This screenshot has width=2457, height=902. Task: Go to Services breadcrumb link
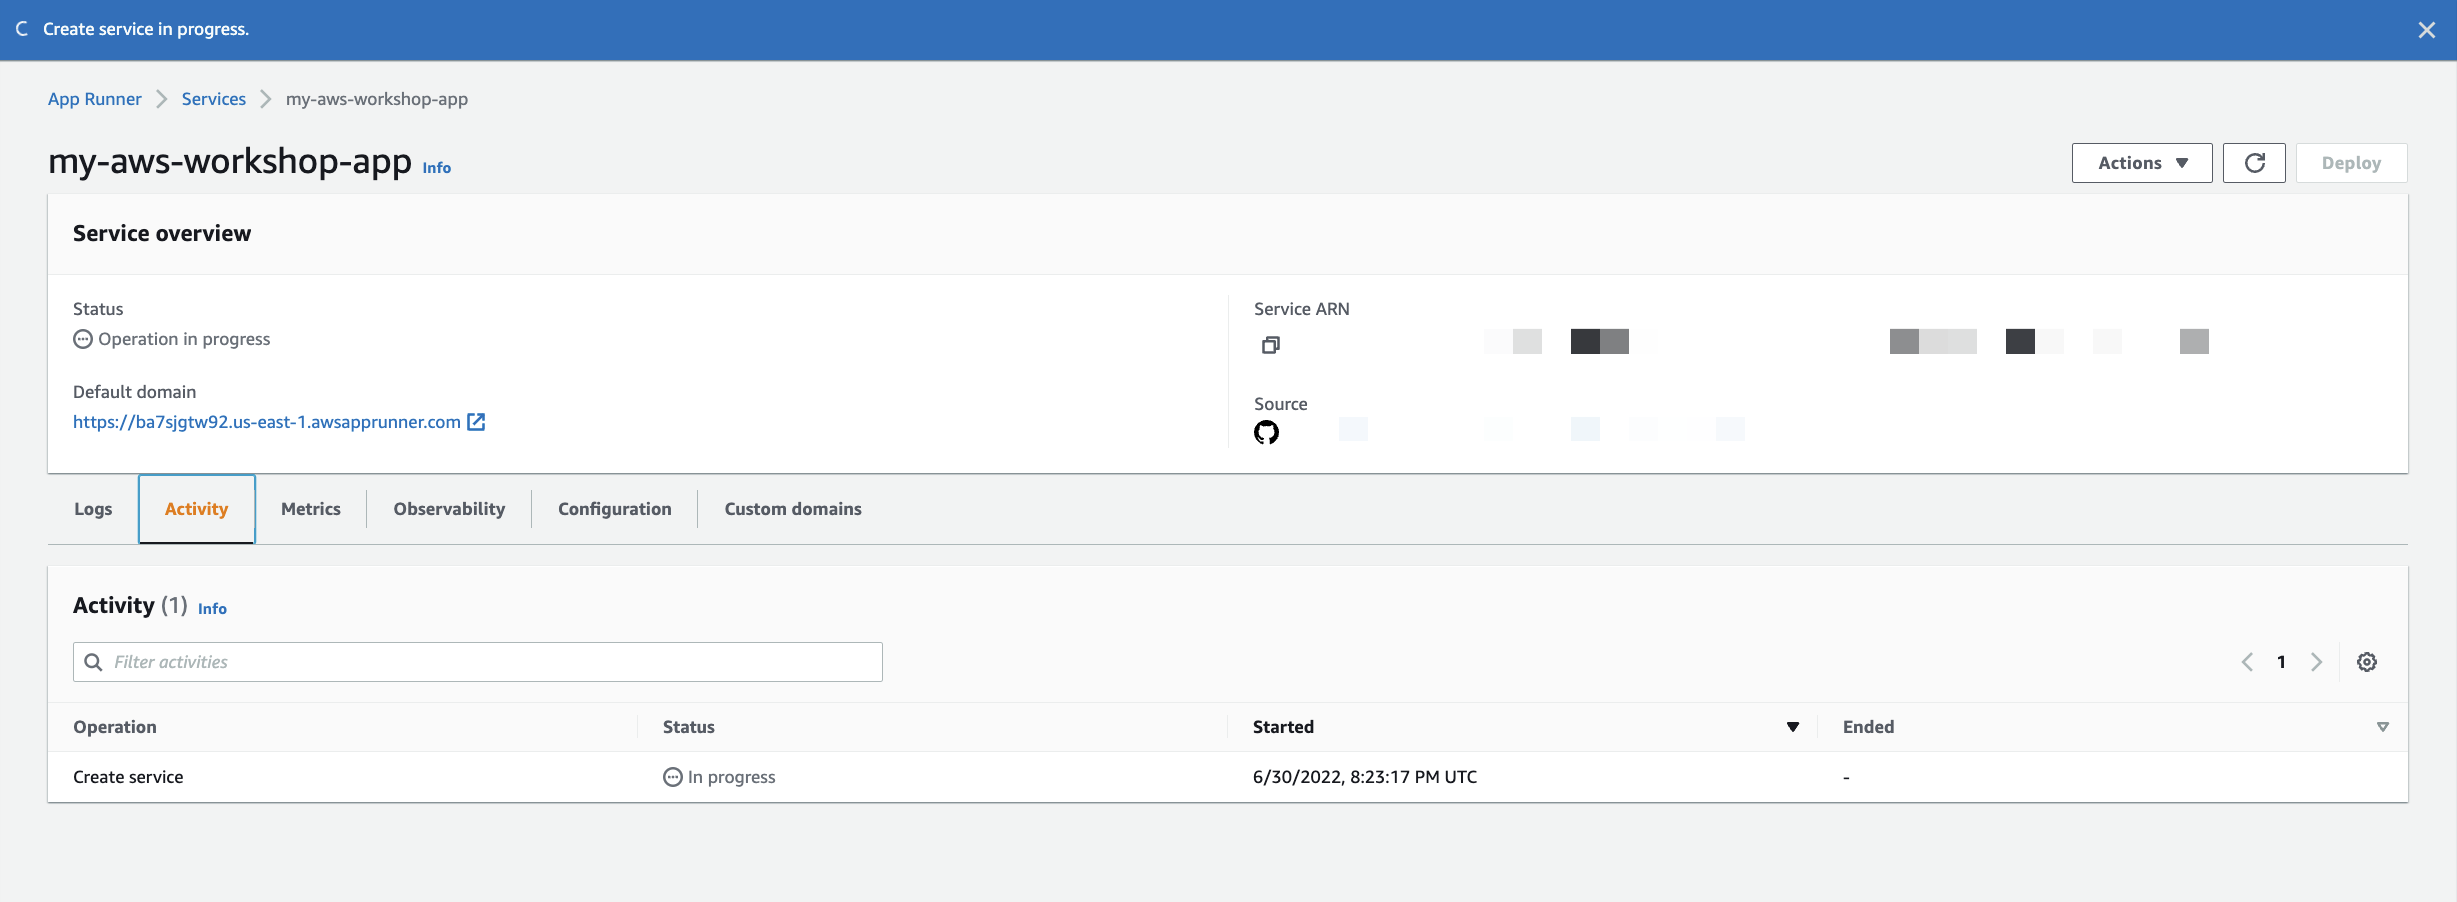214,99
